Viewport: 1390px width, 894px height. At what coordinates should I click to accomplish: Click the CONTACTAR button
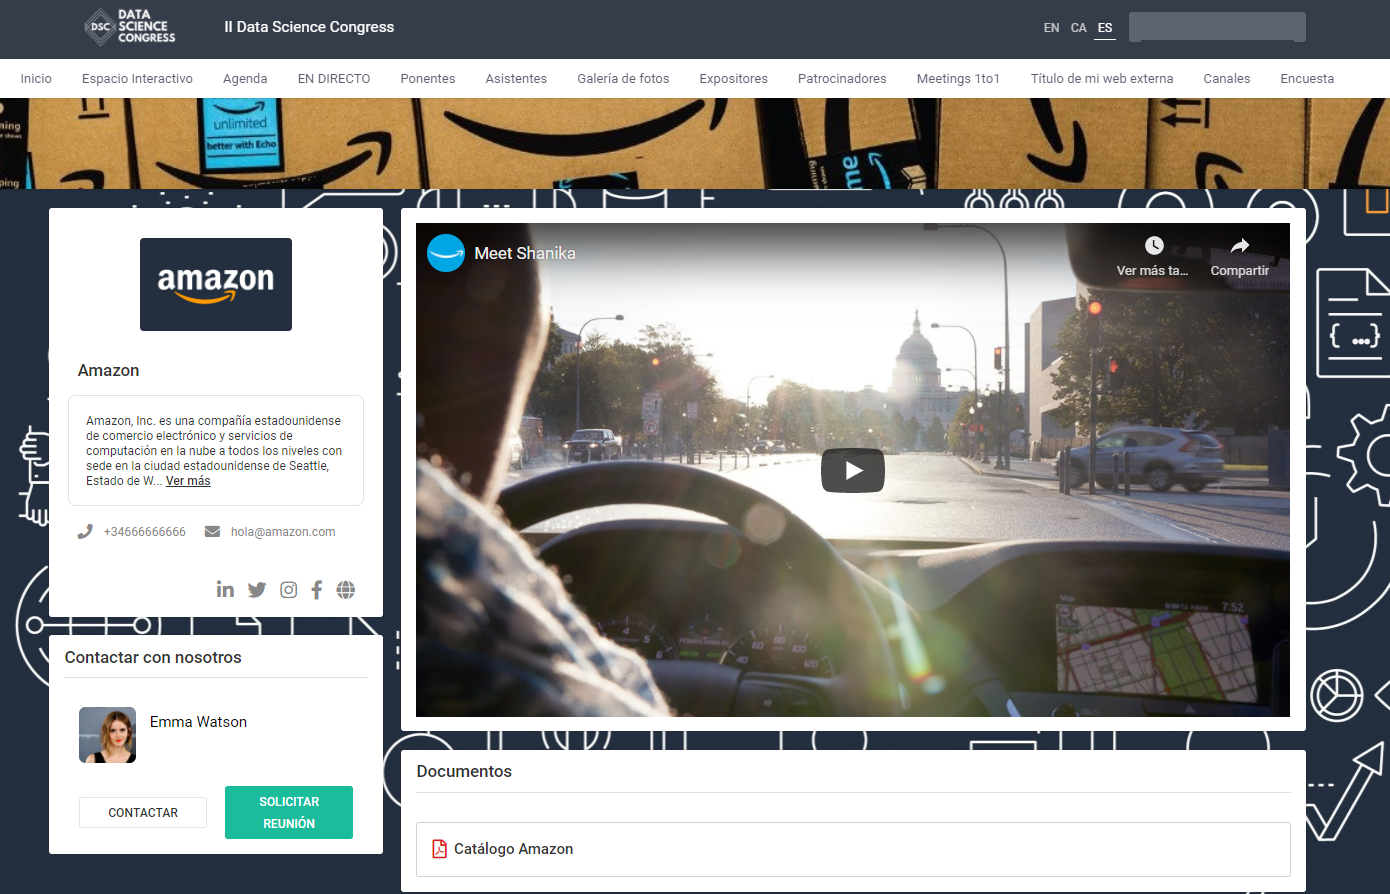(x=143, y=813)
